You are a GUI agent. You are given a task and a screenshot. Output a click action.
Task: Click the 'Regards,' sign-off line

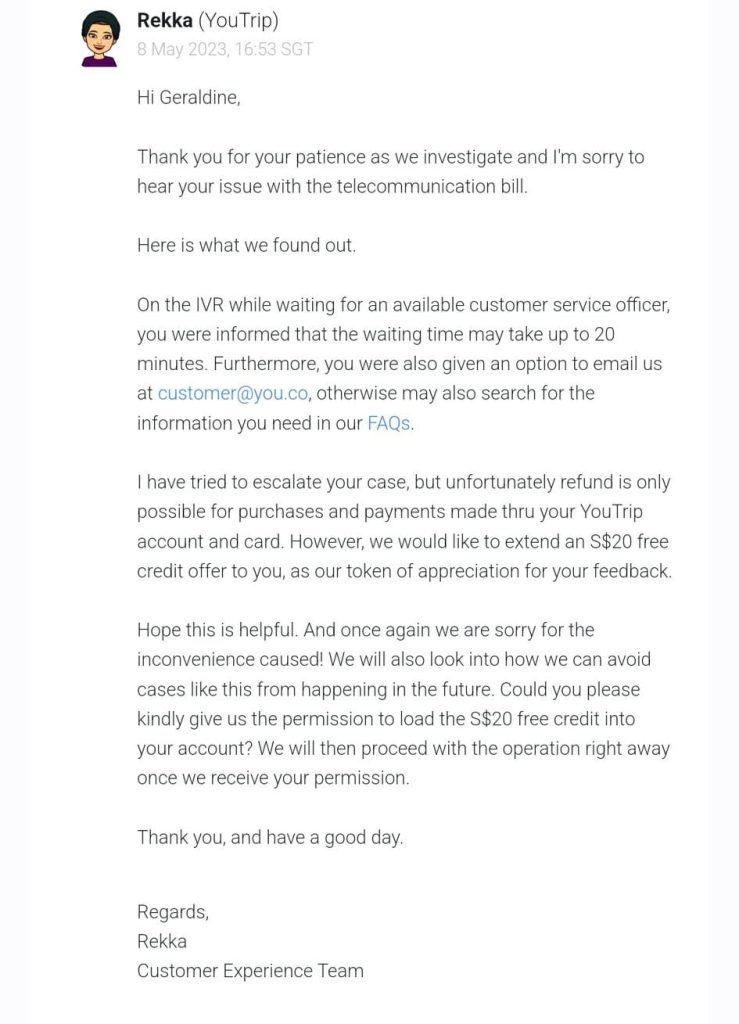coord(173,912)
